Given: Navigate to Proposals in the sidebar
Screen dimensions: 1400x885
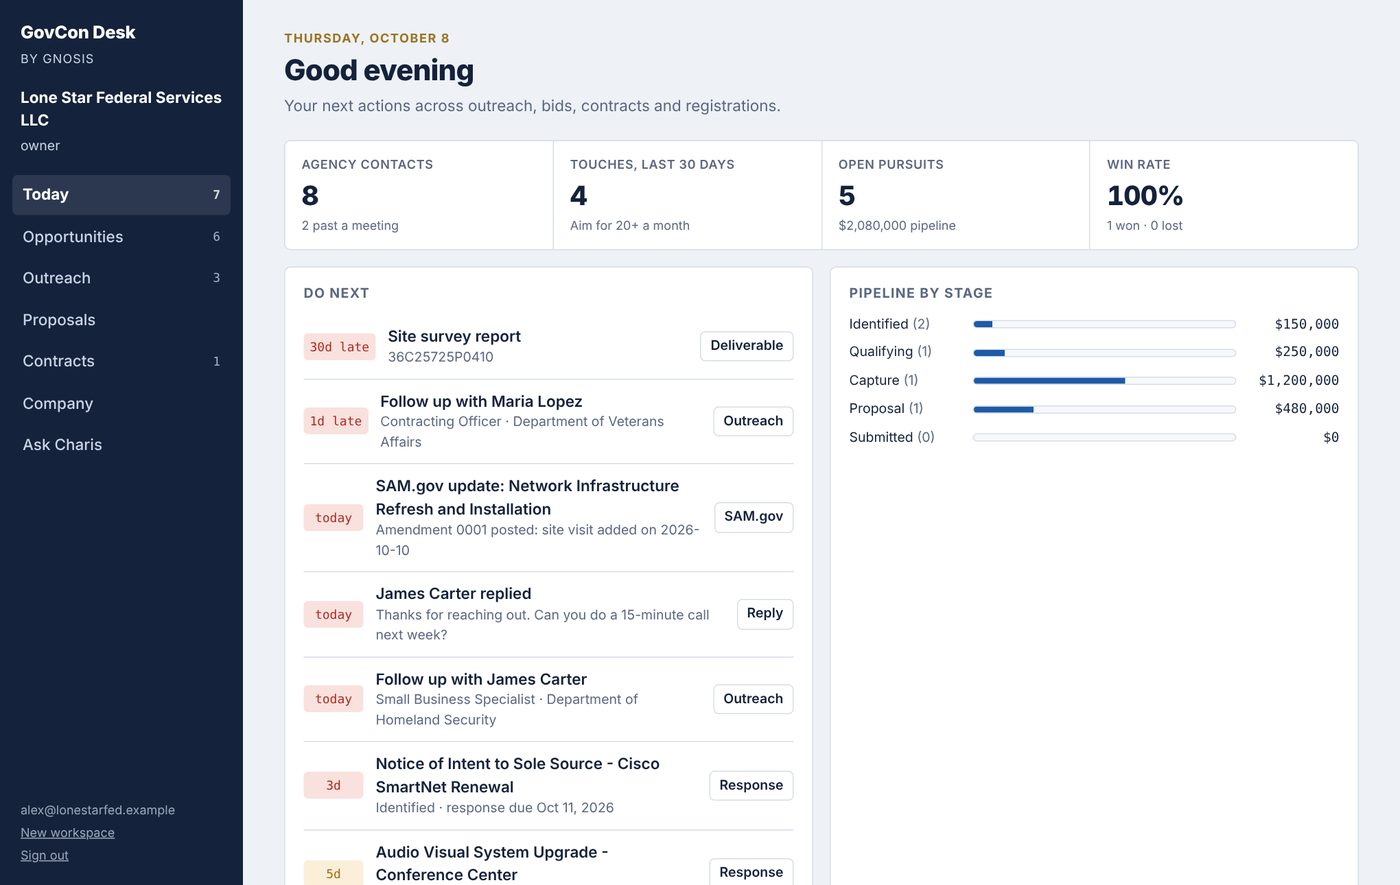Looking at the screenshot, I should click(121, 320).
